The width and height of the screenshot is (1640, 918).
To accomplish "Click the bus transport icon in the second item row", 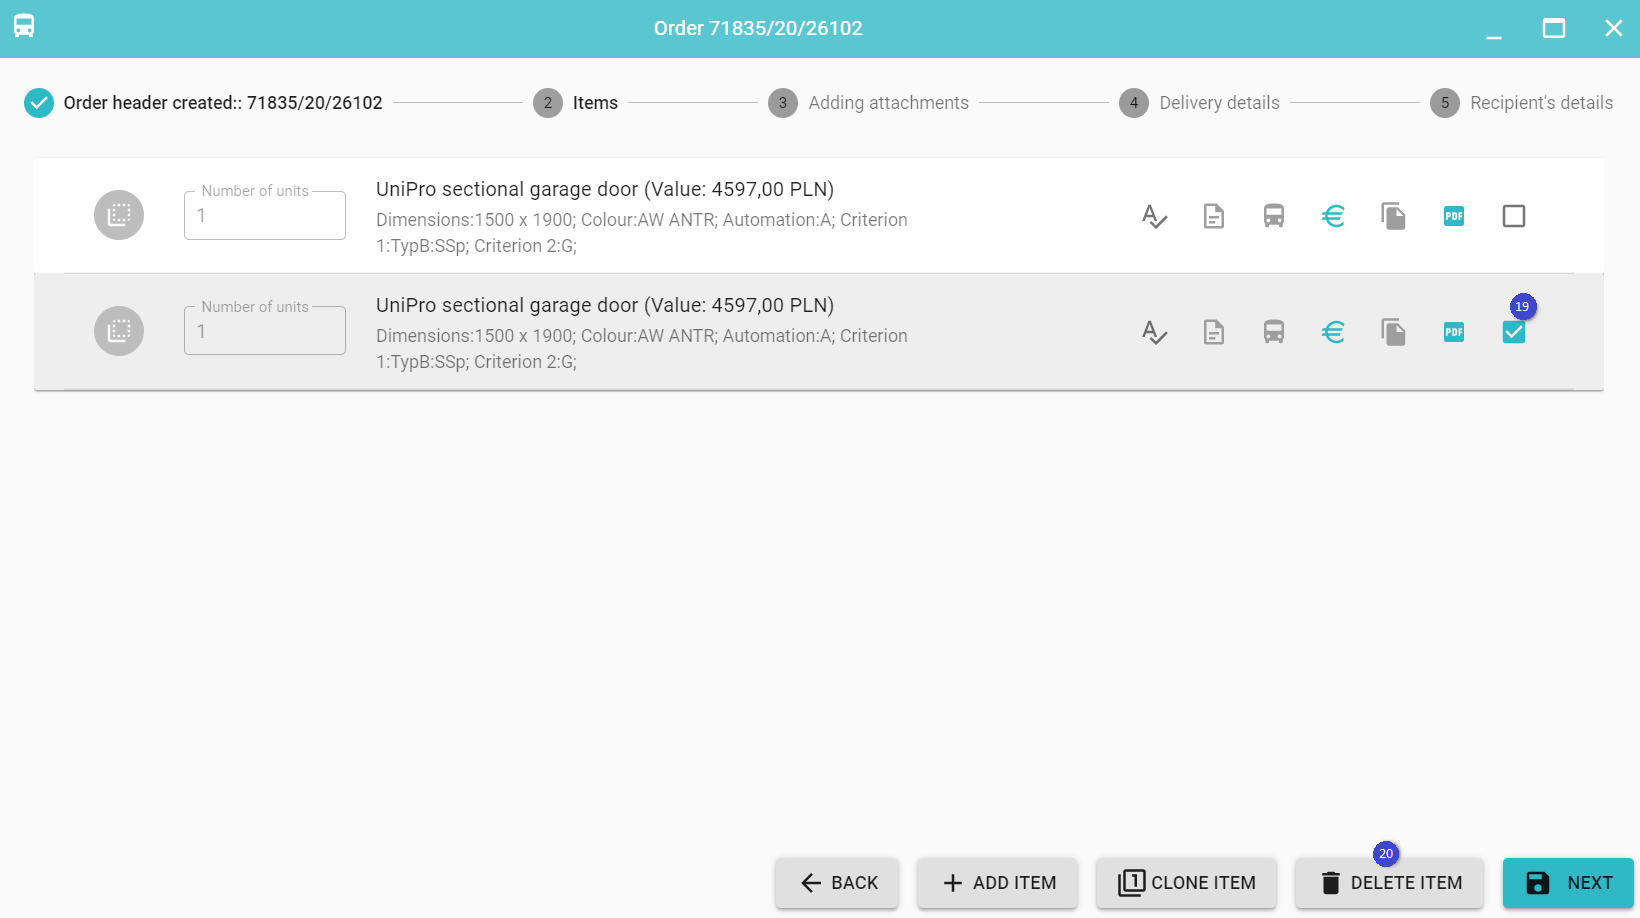I will point(1274,332).
